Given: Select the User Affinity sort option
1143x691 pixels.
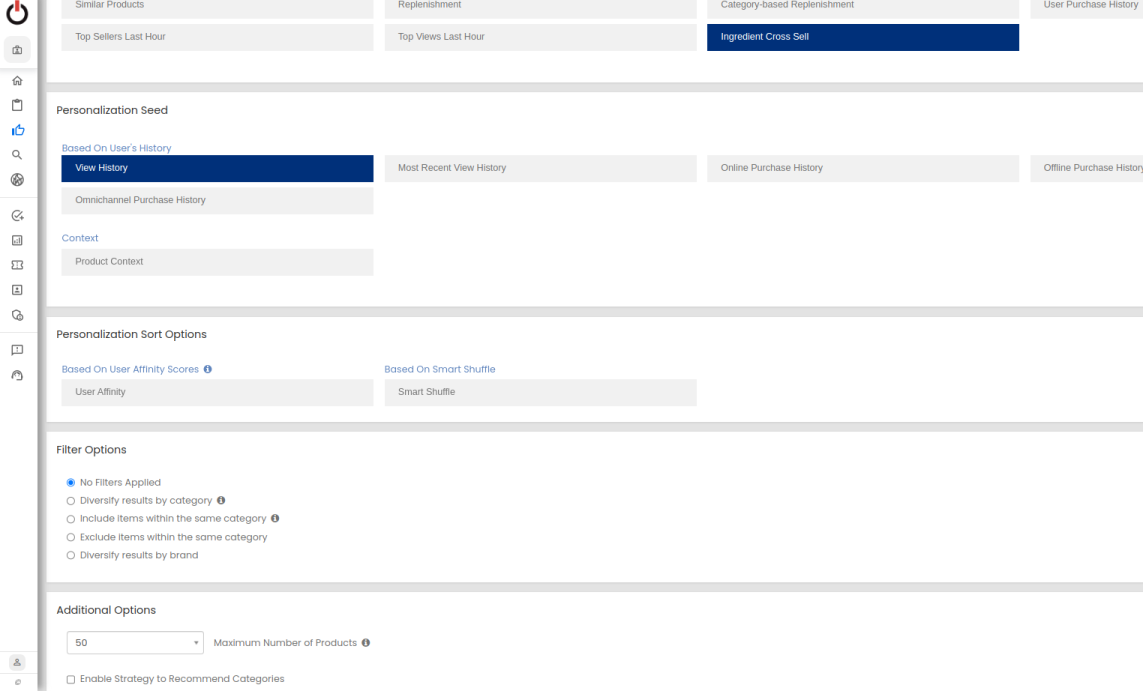Looking at the screenshot, I should coord(217,392).
